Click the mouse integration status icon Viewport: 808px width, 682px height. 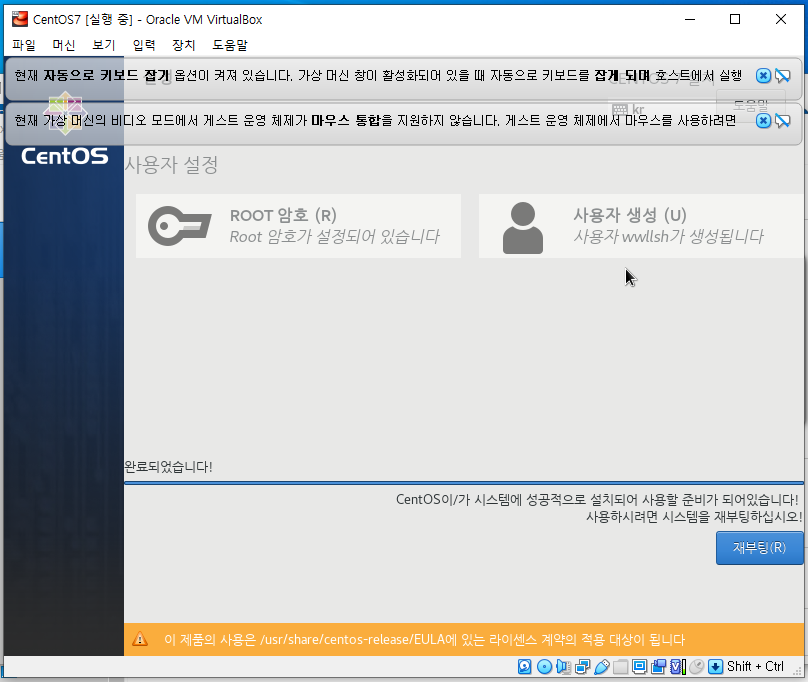coord(697,667)
